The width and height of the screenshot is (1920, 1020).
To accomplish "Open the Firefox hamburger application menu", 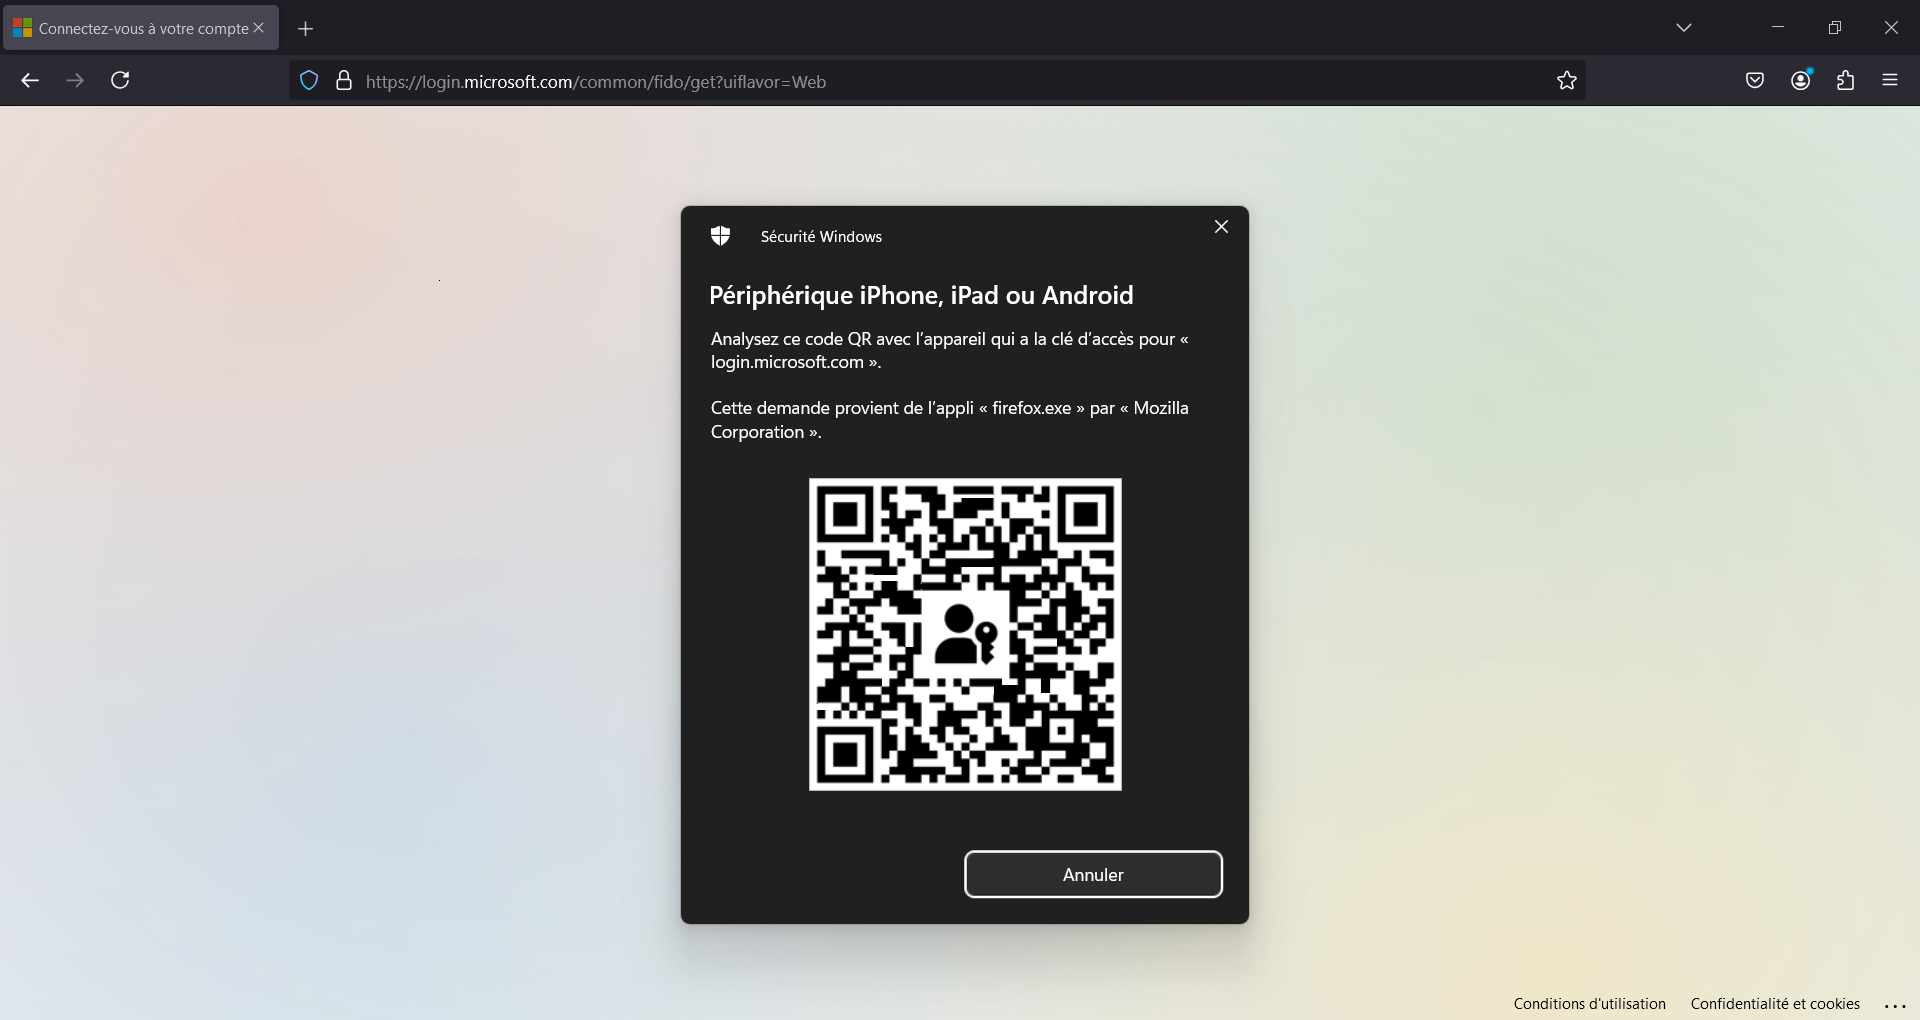I will (x=1889, y=81).
